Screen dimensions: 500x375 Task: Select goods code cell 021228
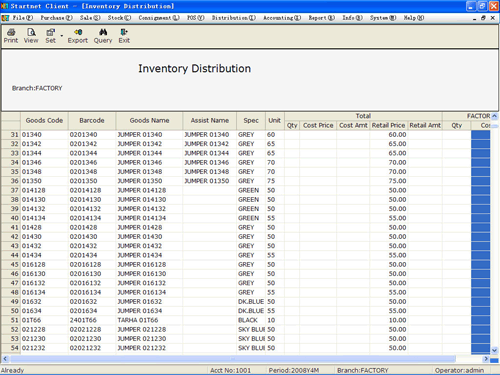44,330
